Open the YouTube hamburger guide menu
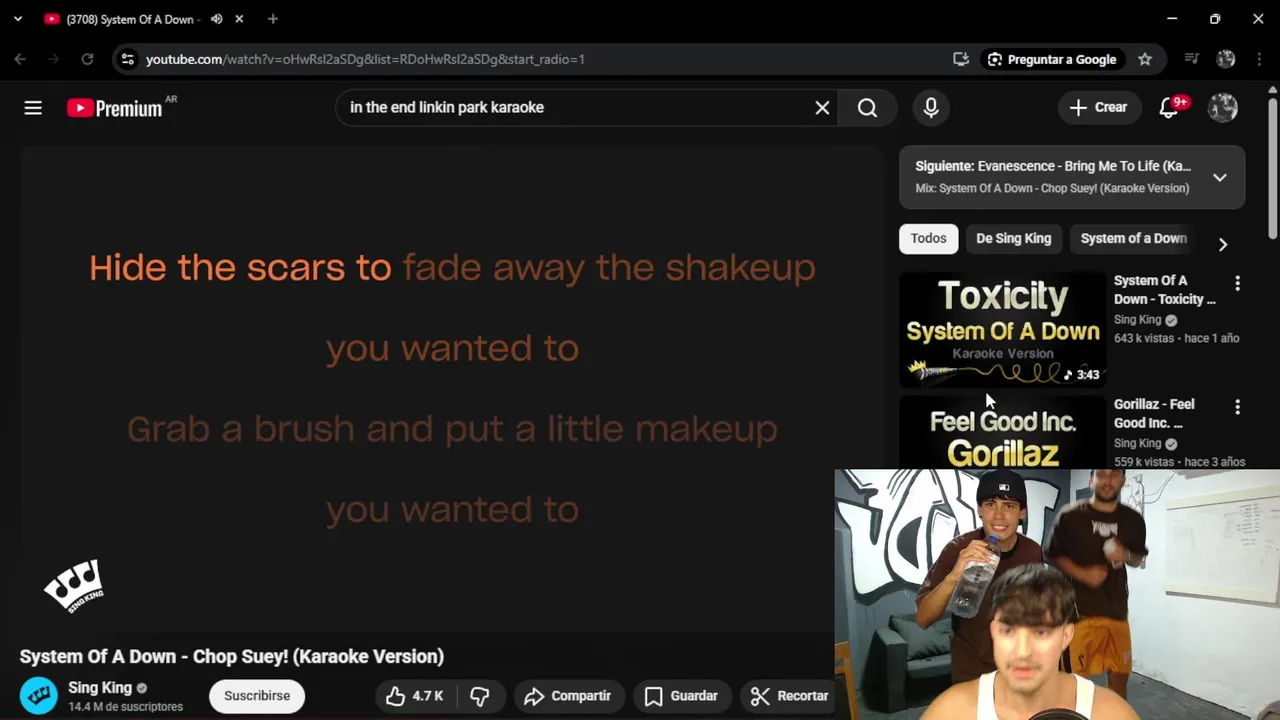This screenshot has width=1280, height=720. pyautogui.click(x=33, y=108)
